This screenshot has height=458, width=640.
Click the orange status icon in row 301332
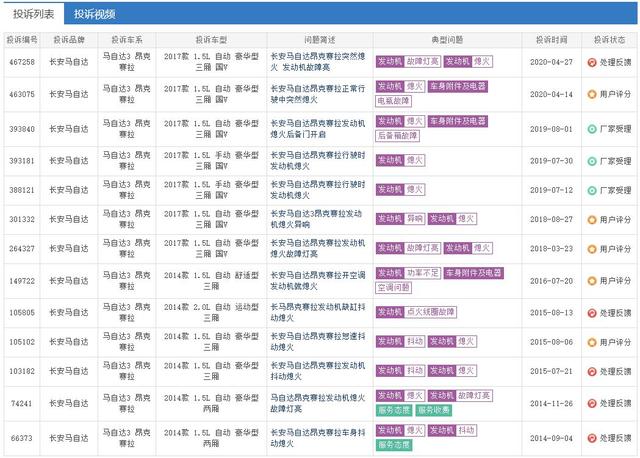592,220
